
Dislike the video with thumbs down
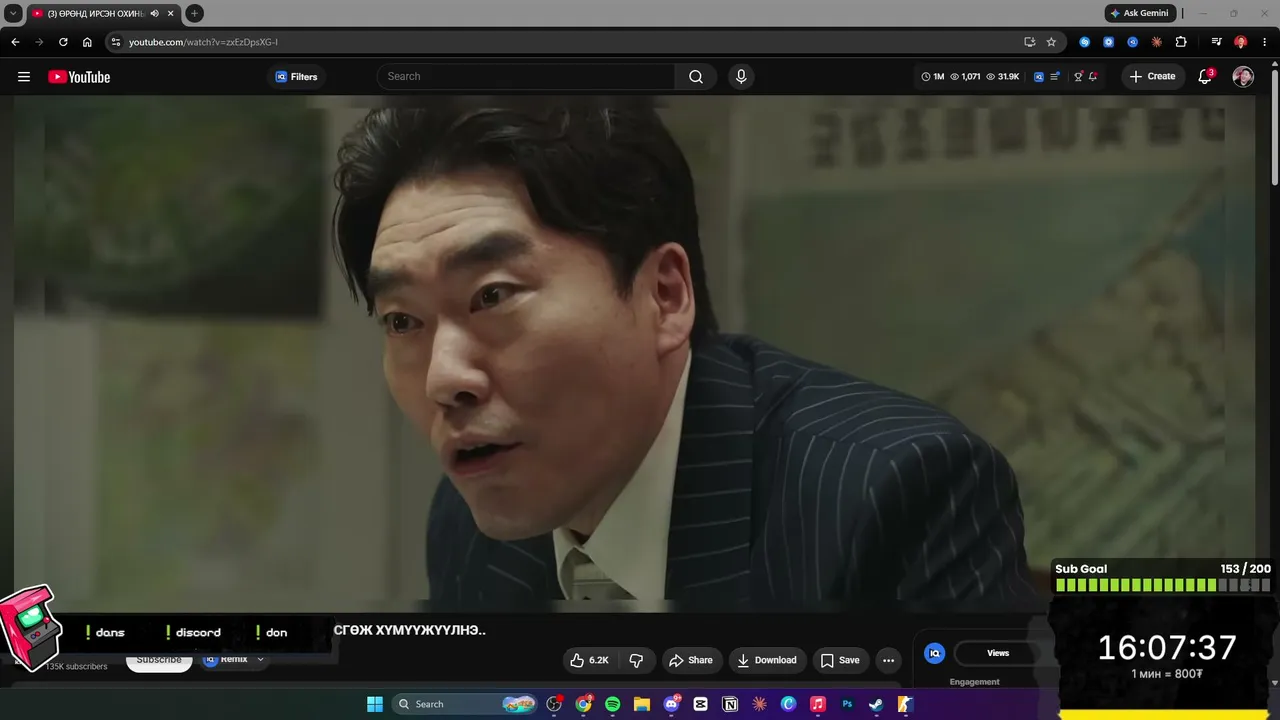(x=636, y=660)
